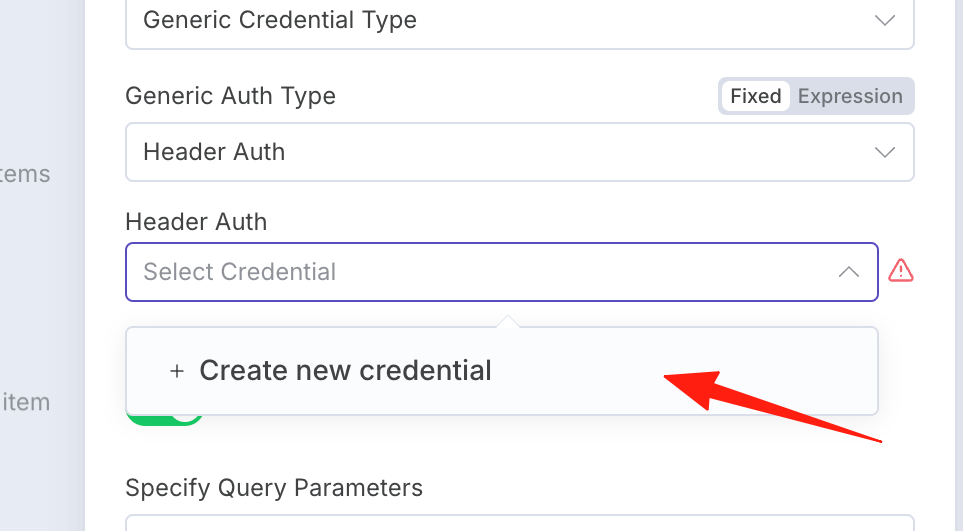Screen dimensions: 964x532
Task: Click the 'tems' text in left panel
Action: click(x=25, y=174)
